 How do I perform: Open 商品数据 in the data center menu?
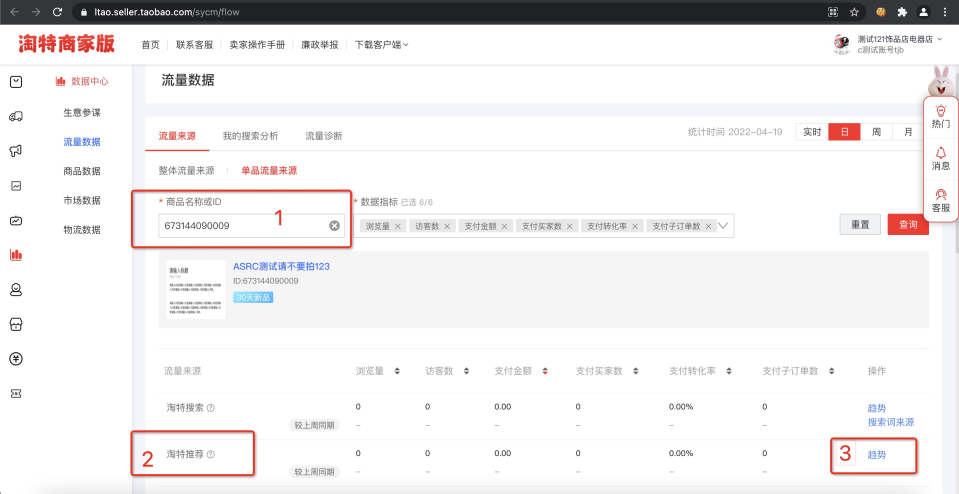click(x=81, y=171)
